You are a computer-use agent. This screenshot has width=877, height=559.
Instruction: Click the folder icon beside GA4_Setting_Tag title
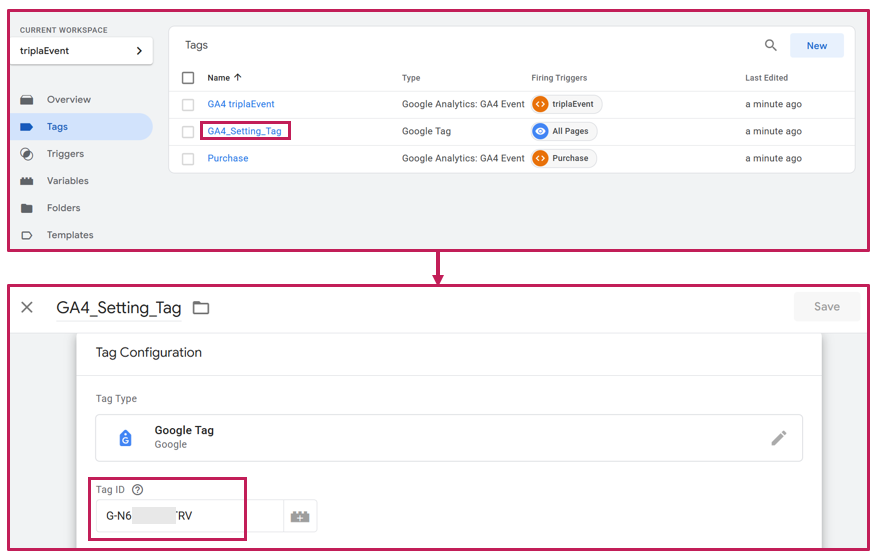pos(201,308)
